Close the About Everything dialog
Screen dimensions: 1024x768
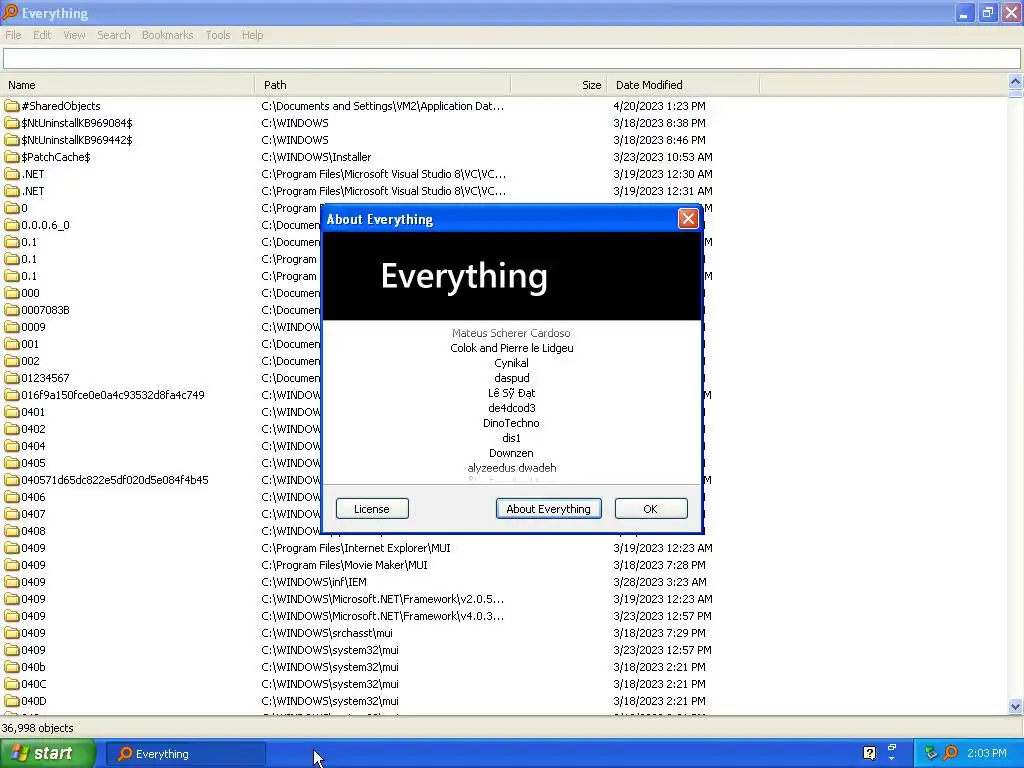(x=688, y=219)
